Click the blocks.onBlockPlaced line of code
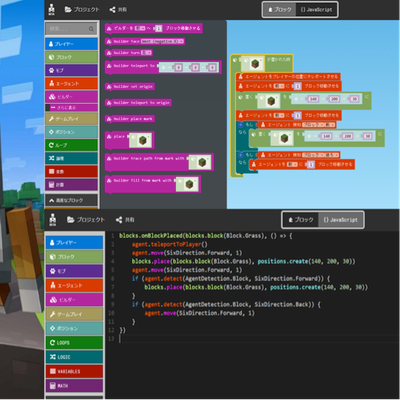 click(206, 236)
